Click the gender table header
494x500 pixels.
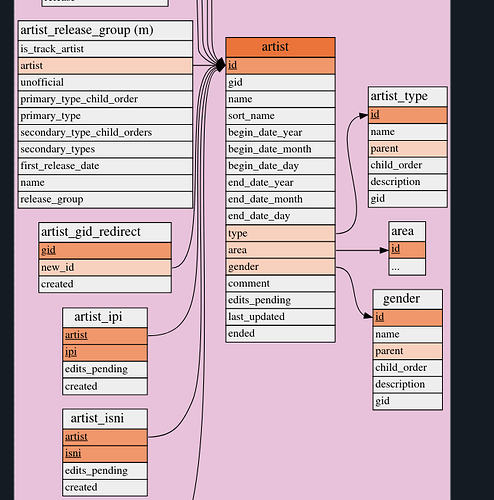coord(408,299)
